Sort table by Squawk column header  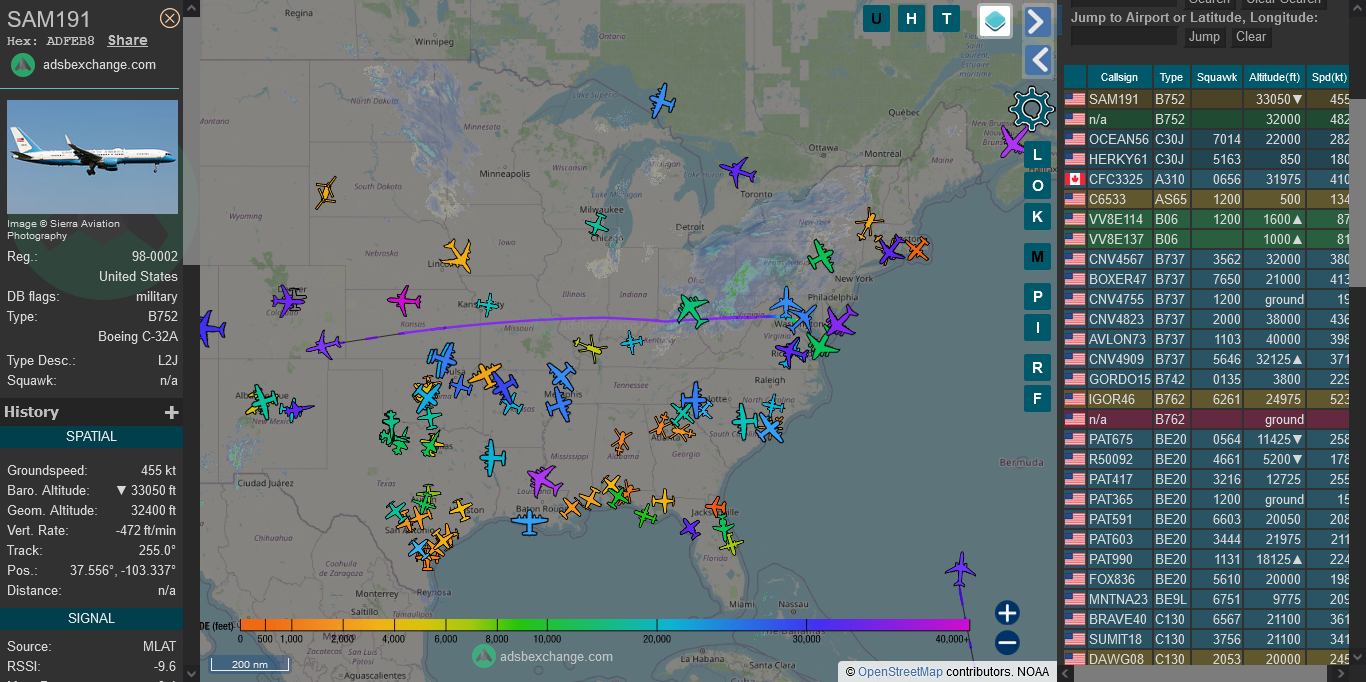point(1217,77)
